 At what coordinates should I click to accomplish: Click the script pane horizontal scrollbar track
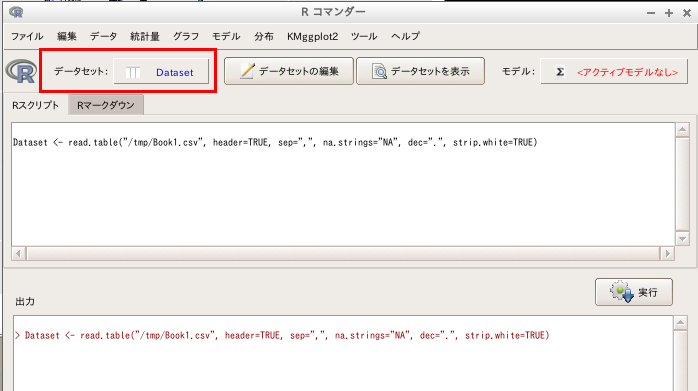(x=343, y=253)
